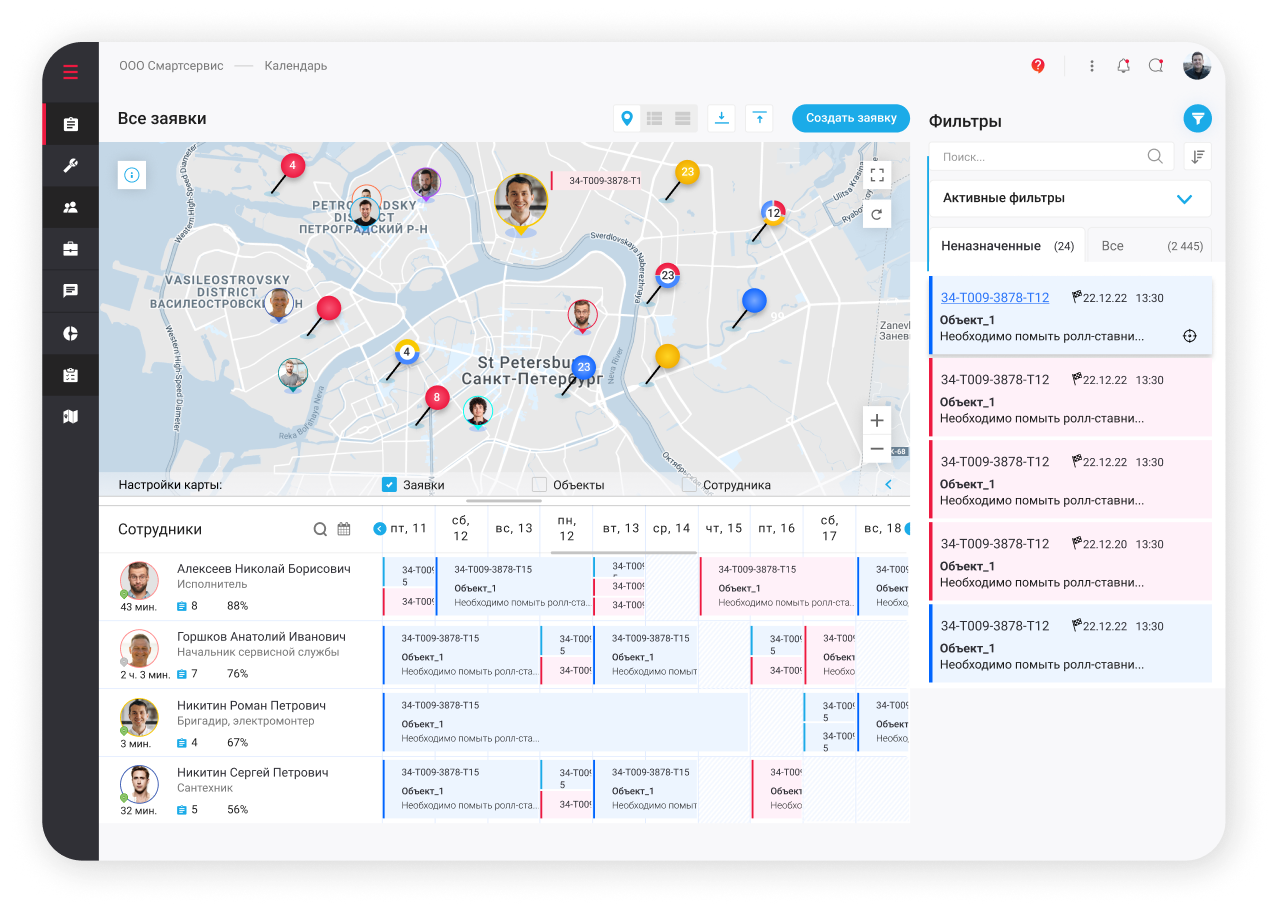Locate first request with crosshair icon

click(1189, 336)
